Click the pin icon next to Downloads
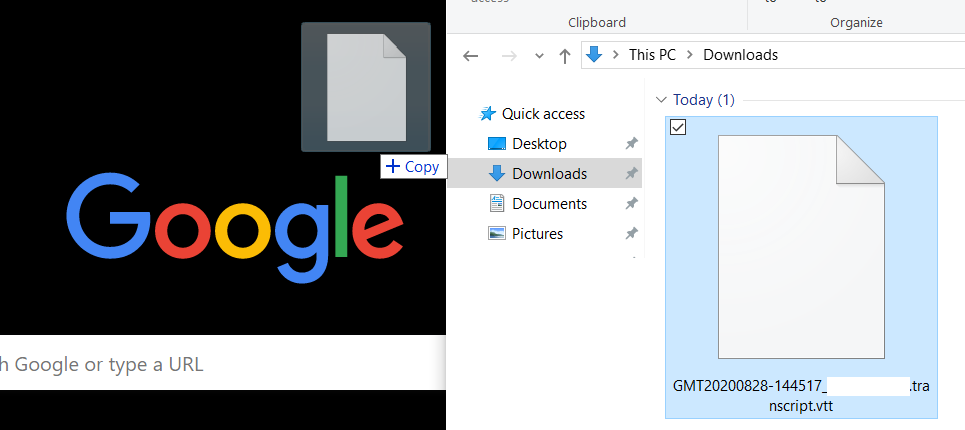 click(631, 173)
